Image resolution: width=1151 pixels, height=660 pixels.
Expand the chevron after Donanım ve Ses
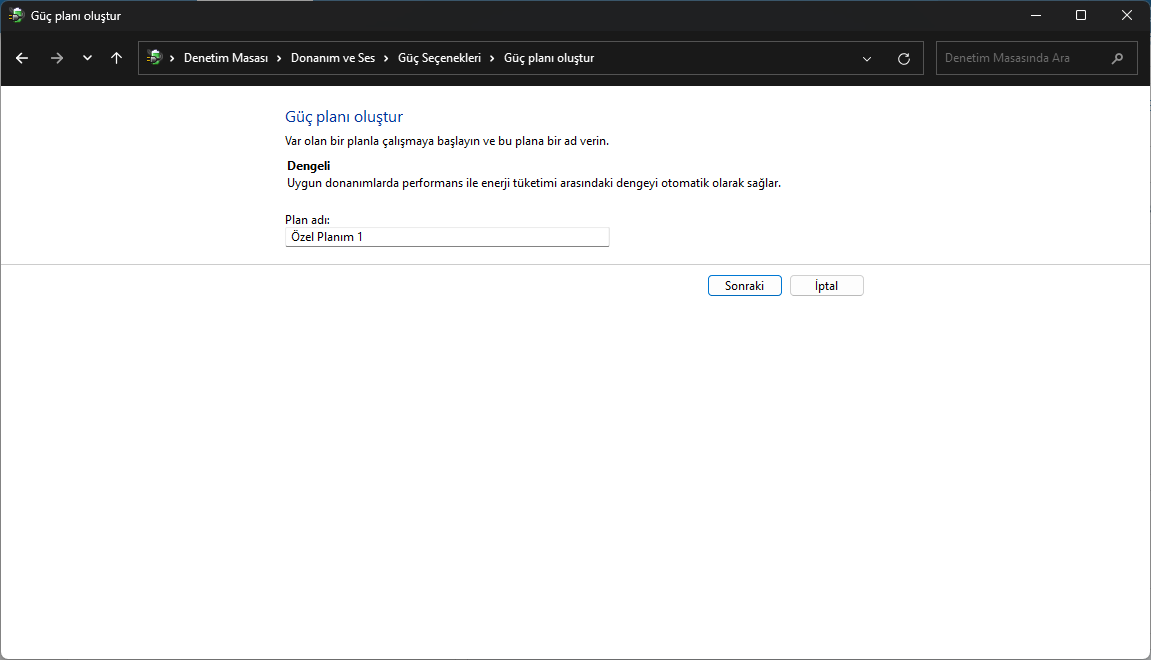386,58
